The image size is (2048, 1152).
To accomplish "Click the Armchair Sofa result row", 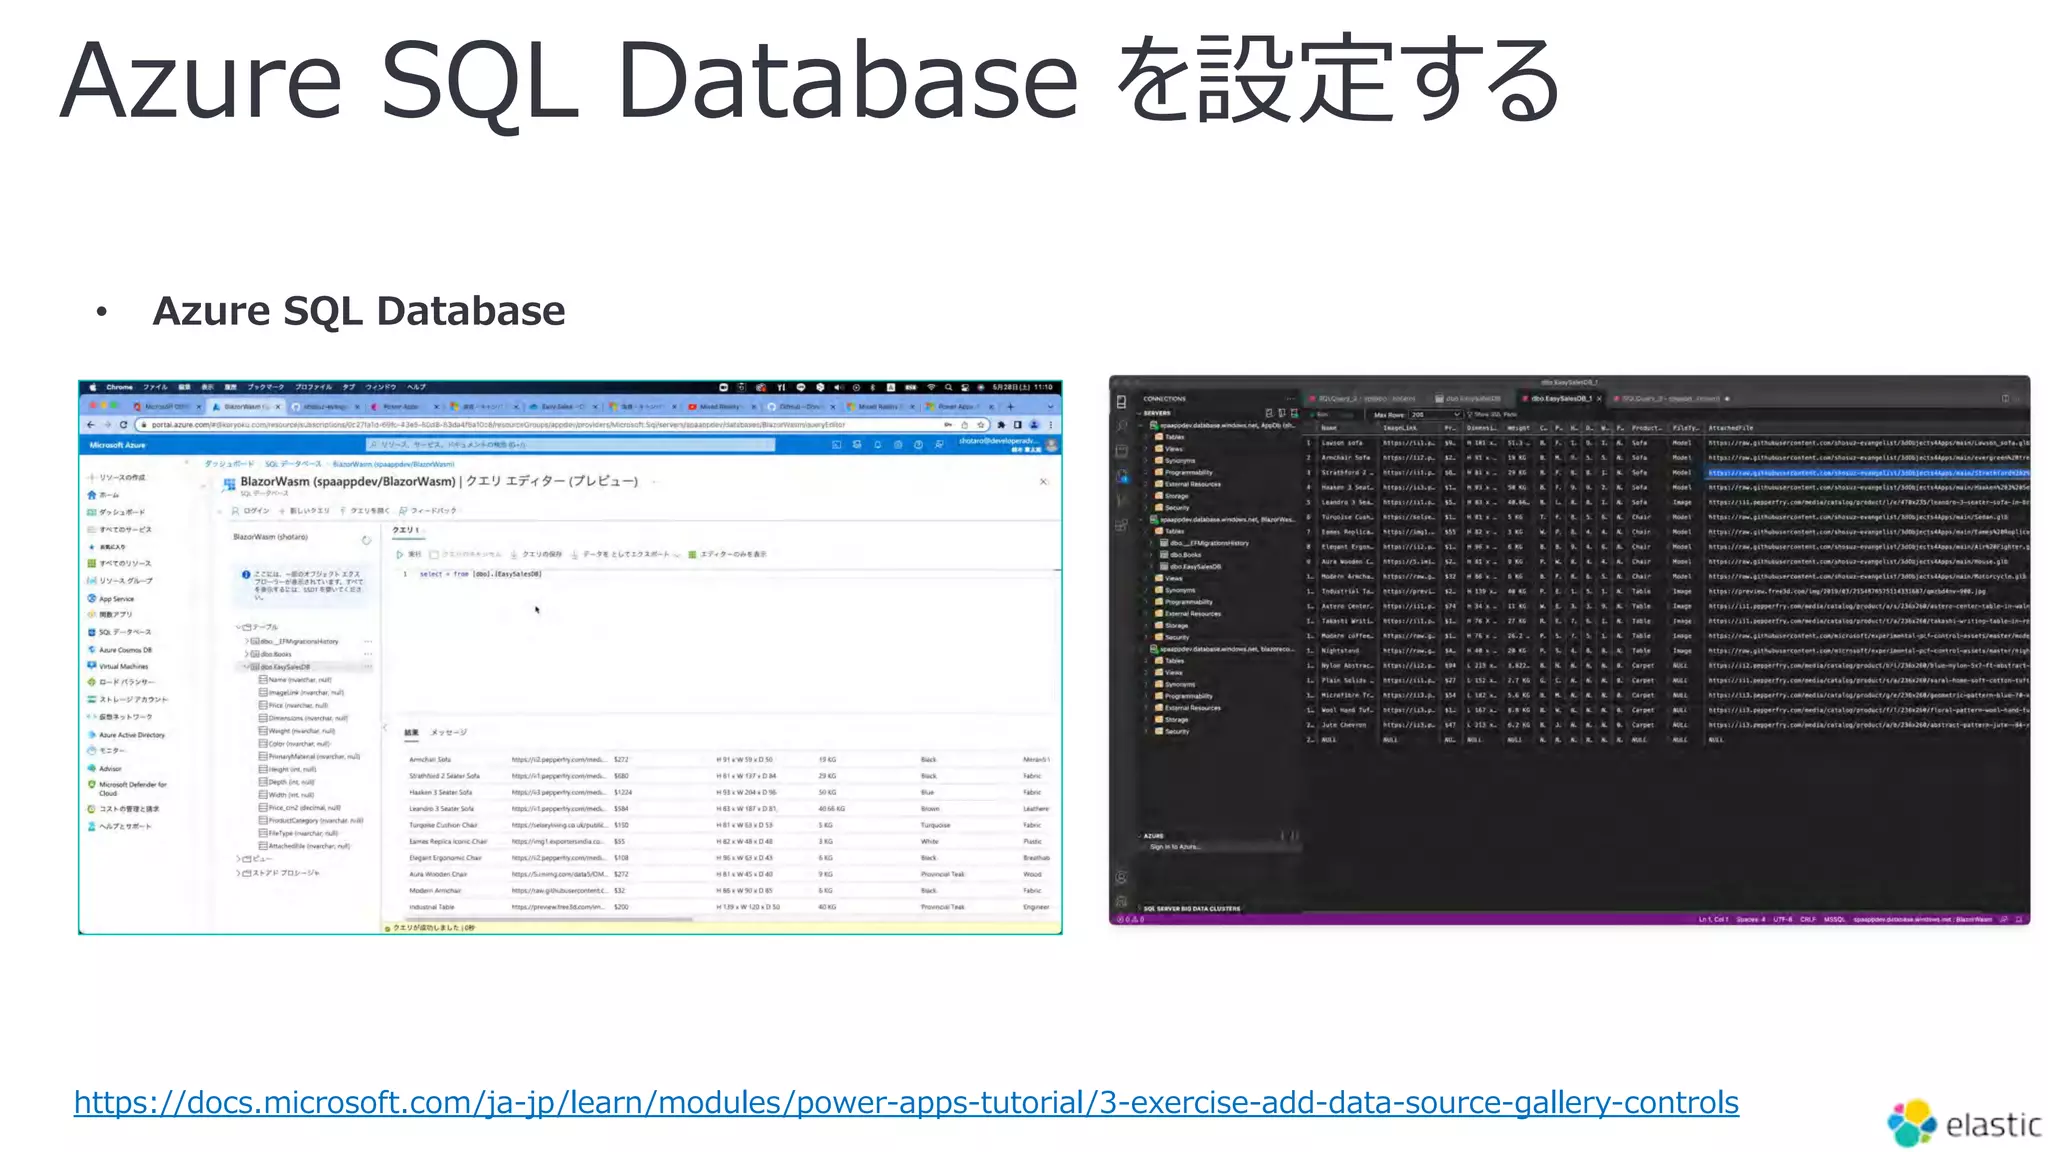I will pos(729,760).
